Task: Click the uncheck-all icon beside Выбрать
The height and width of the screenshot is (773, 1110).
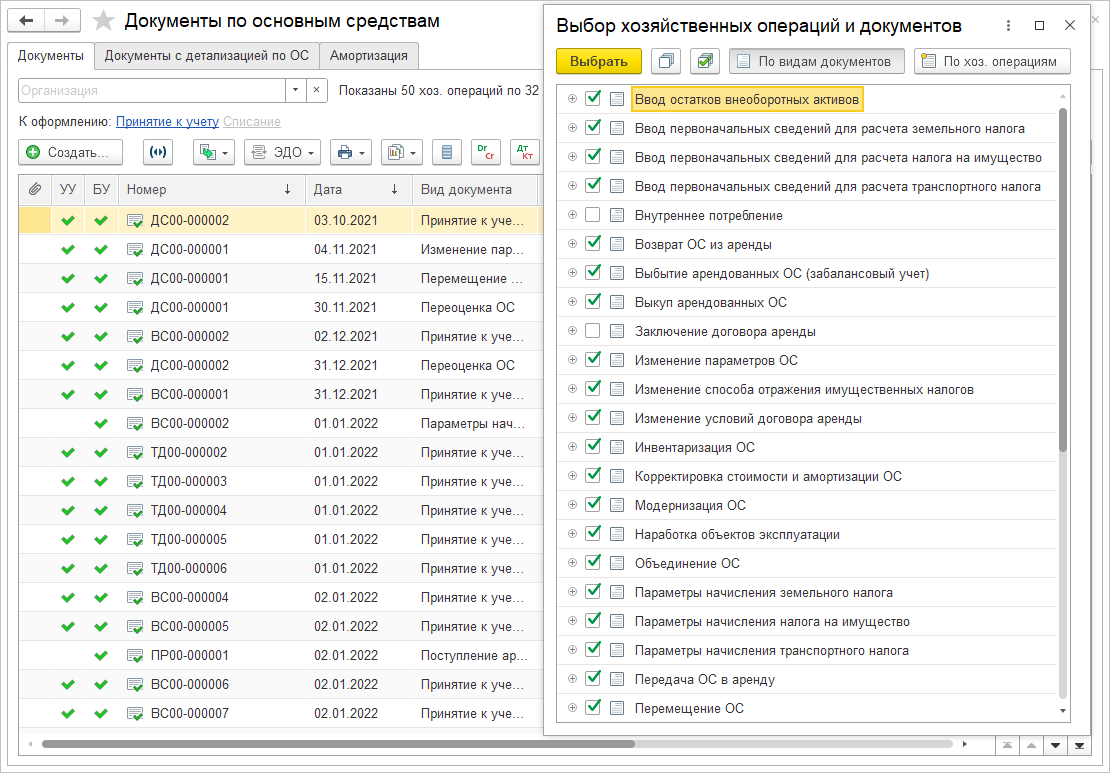Action: pos(666,61)
